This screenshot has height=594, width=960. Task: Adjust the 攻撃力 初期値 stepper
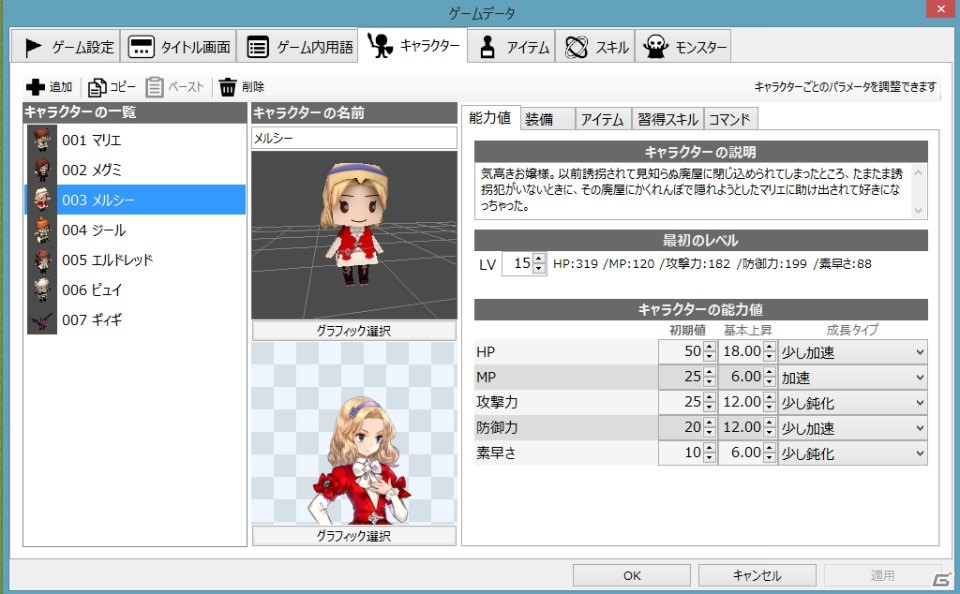pos(709,402)
